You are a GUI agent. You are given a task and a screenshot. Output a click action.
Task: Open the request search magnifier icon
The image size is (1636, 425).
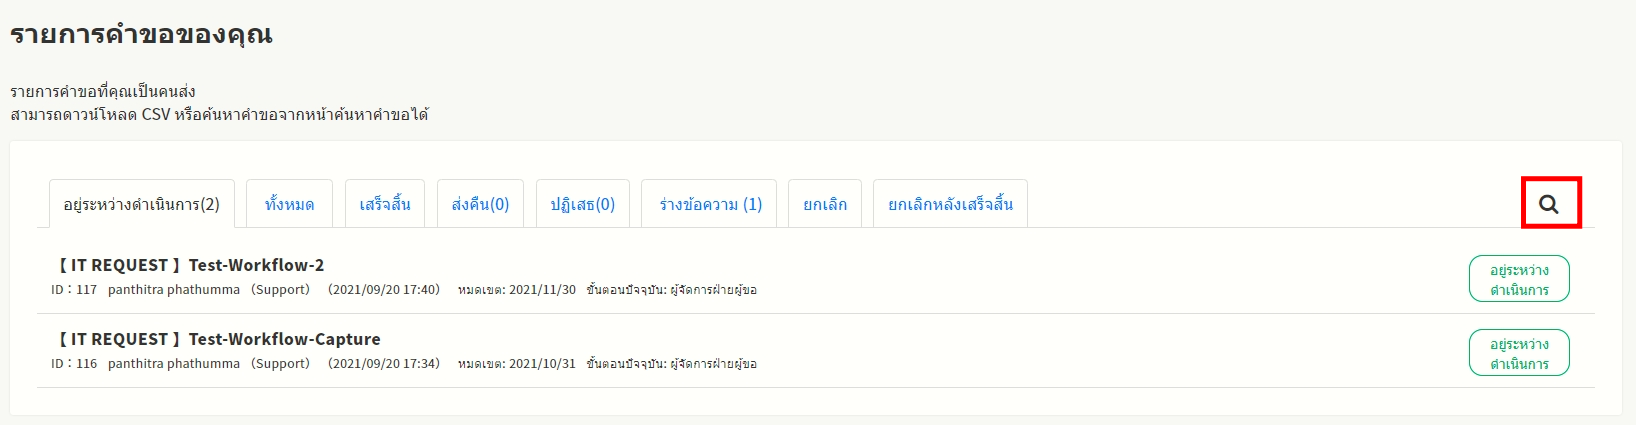click(x=1549, y=204)
